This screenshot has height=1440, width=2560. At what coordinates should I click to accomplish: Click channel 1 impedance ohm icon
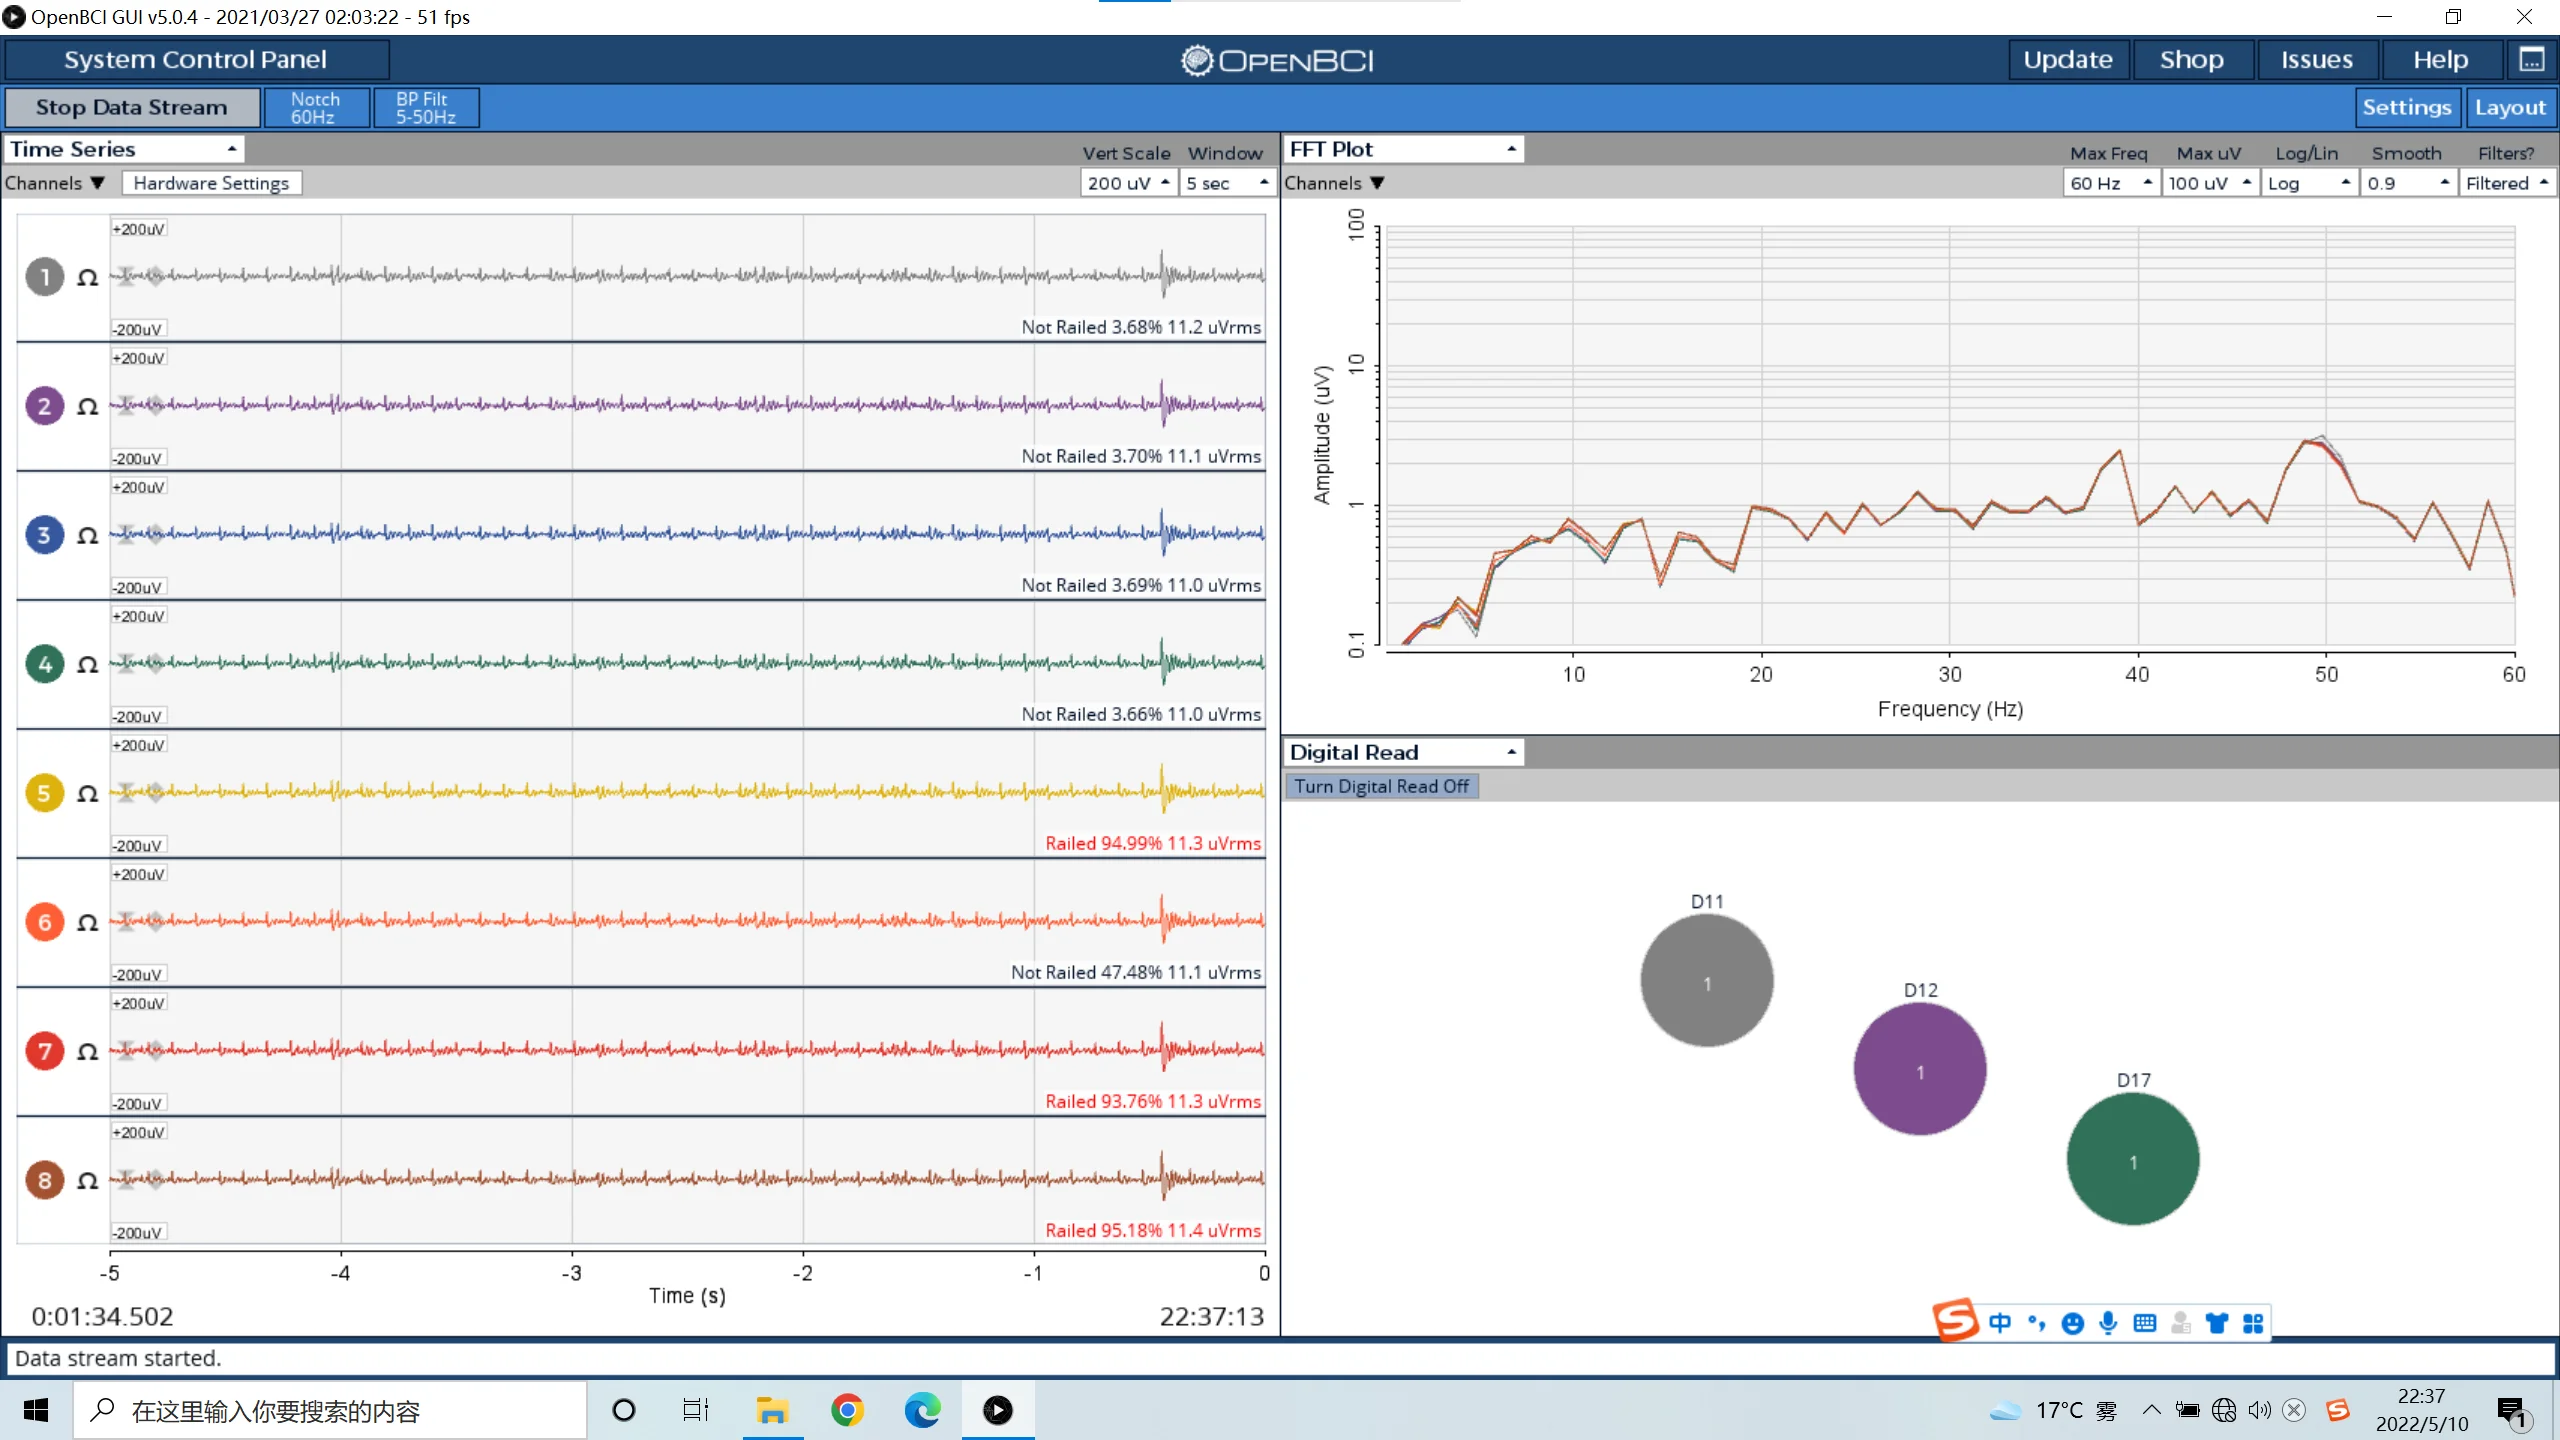(88, 278)
